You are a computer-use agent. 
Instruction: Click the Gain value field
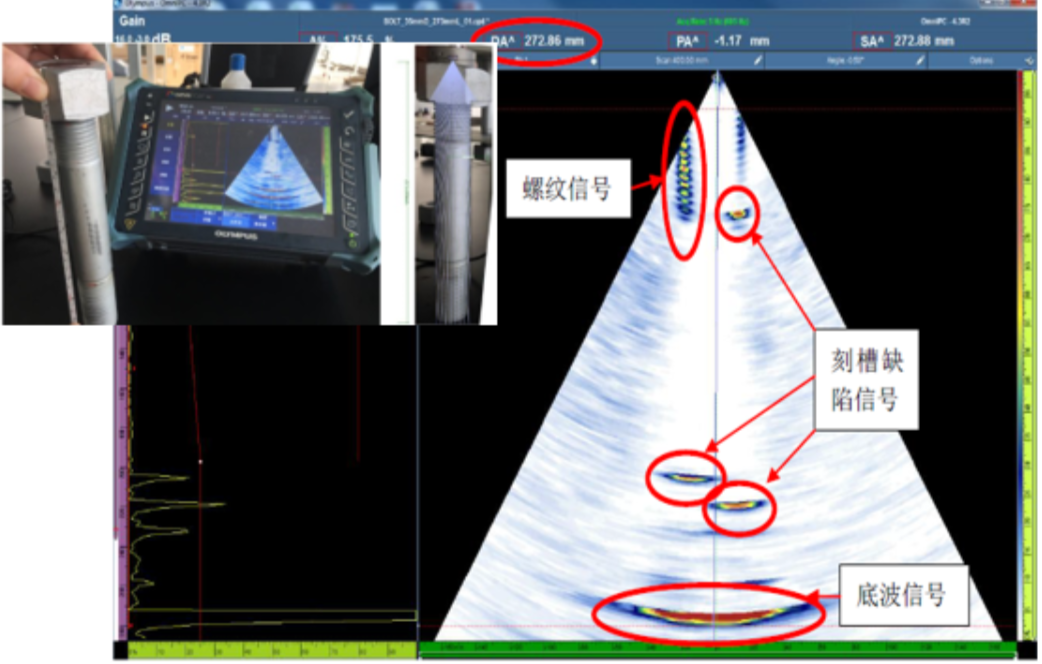(x=143, y=39)
